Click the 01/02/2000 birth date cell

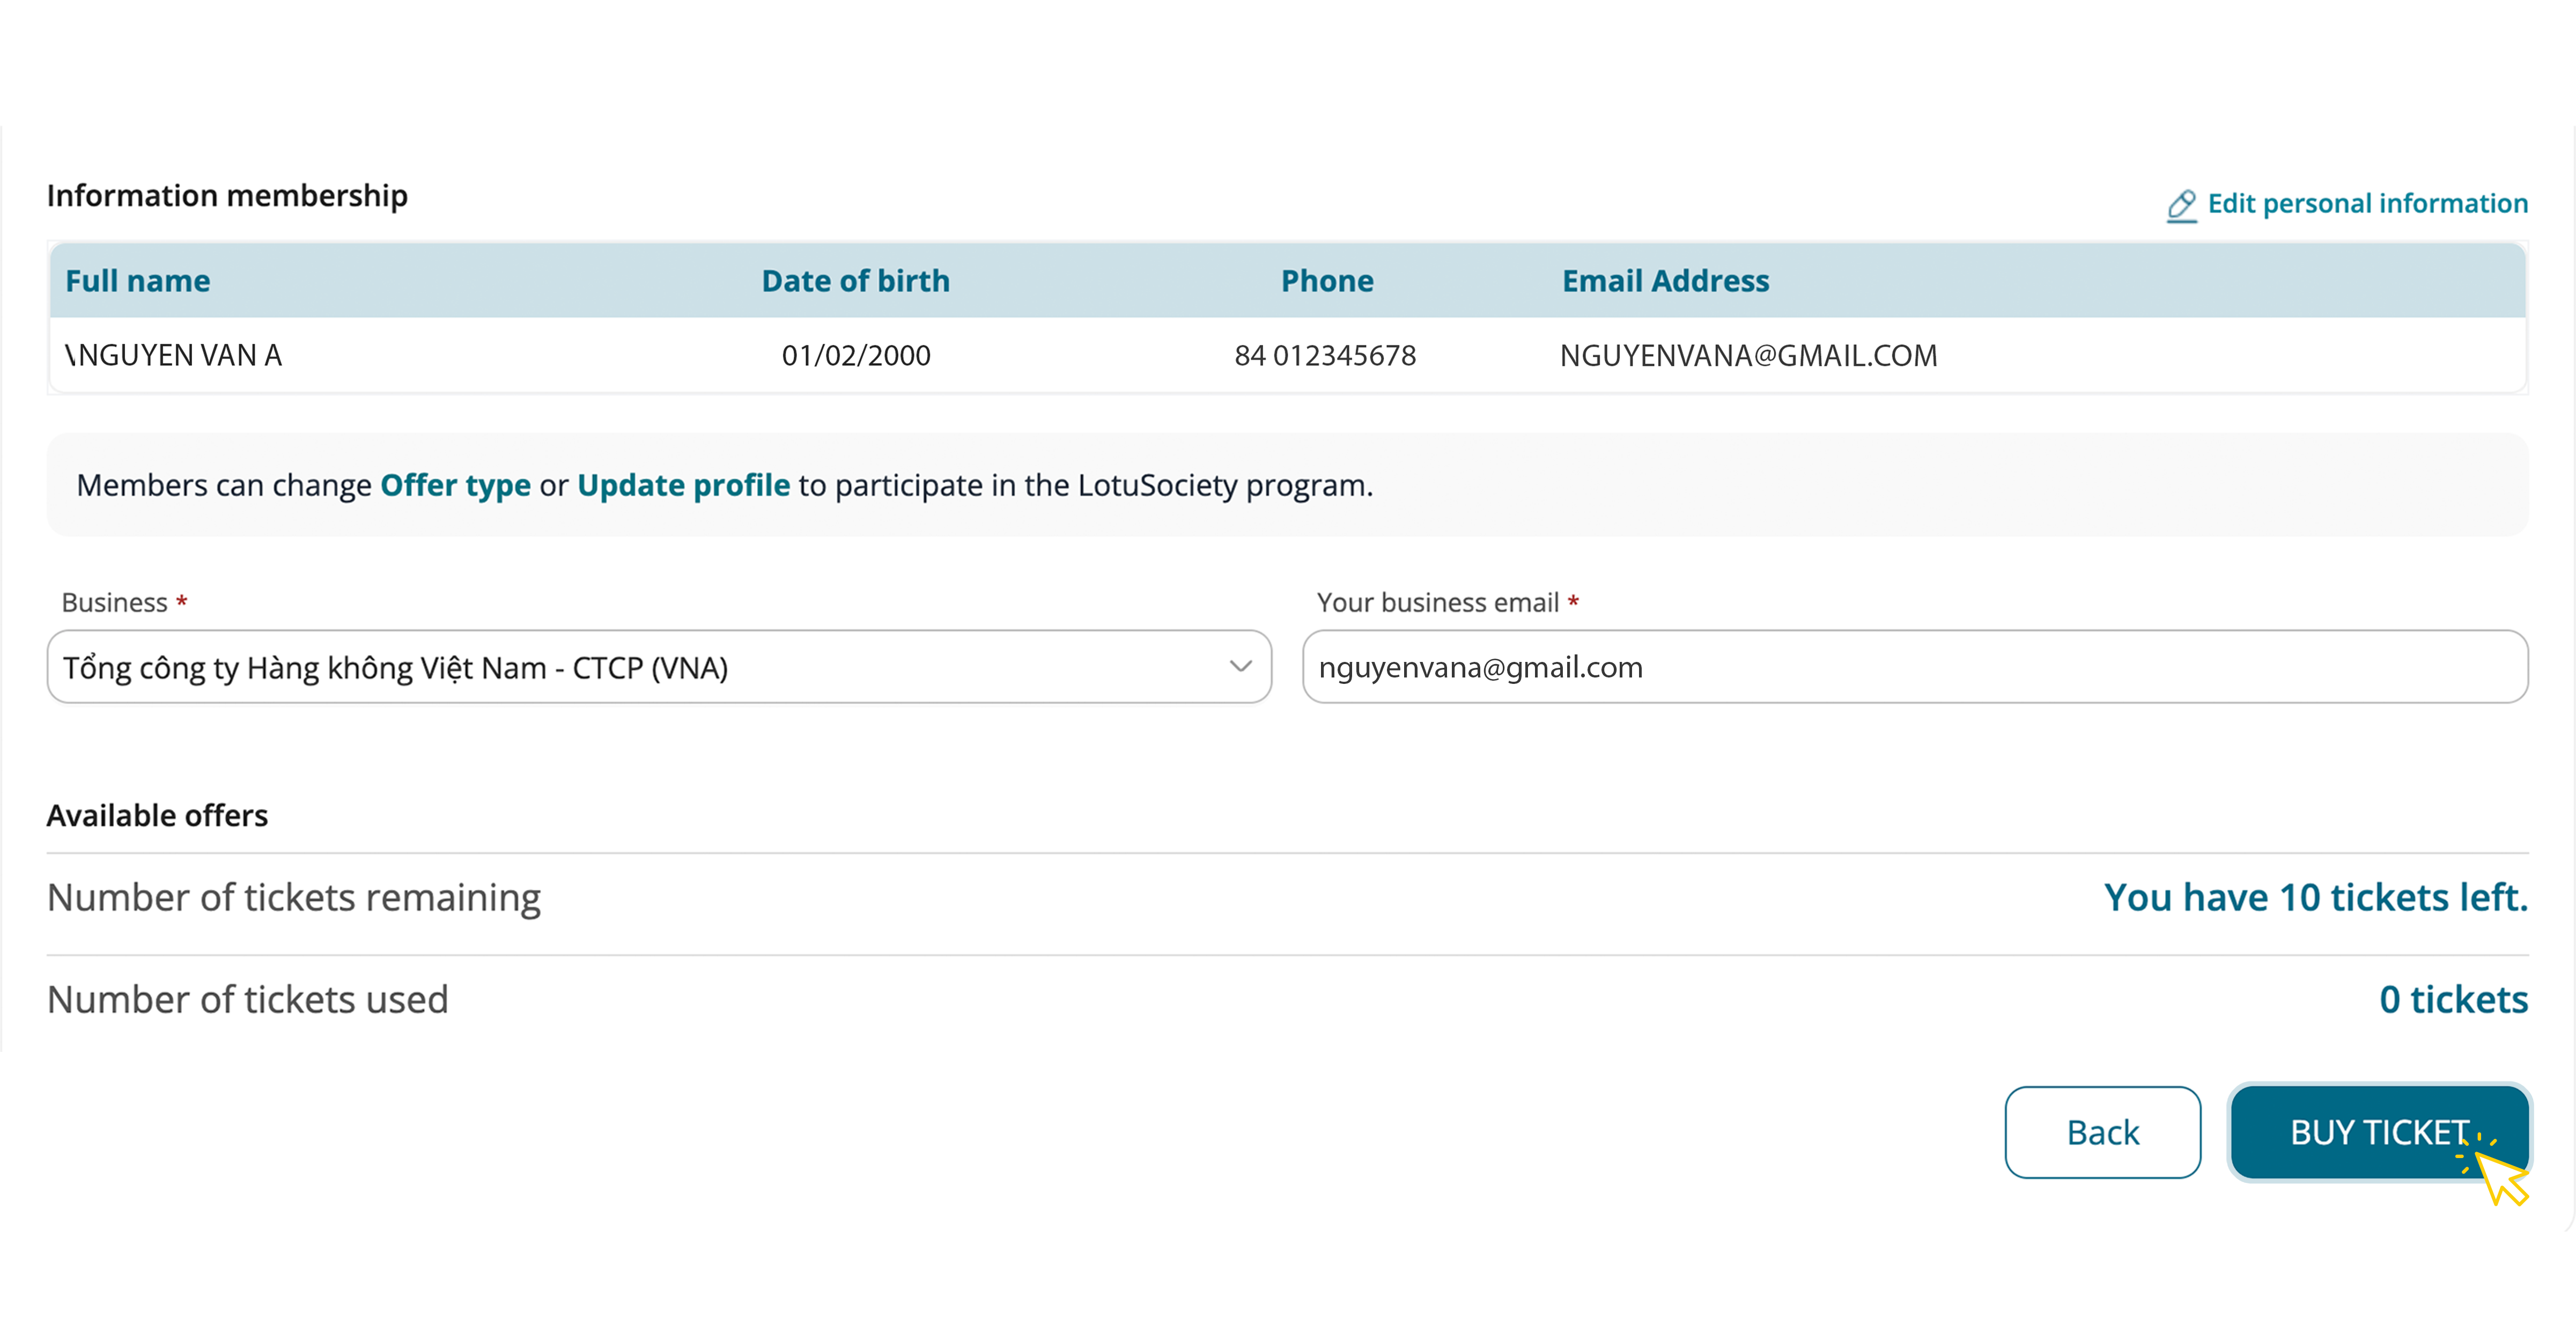856,356
